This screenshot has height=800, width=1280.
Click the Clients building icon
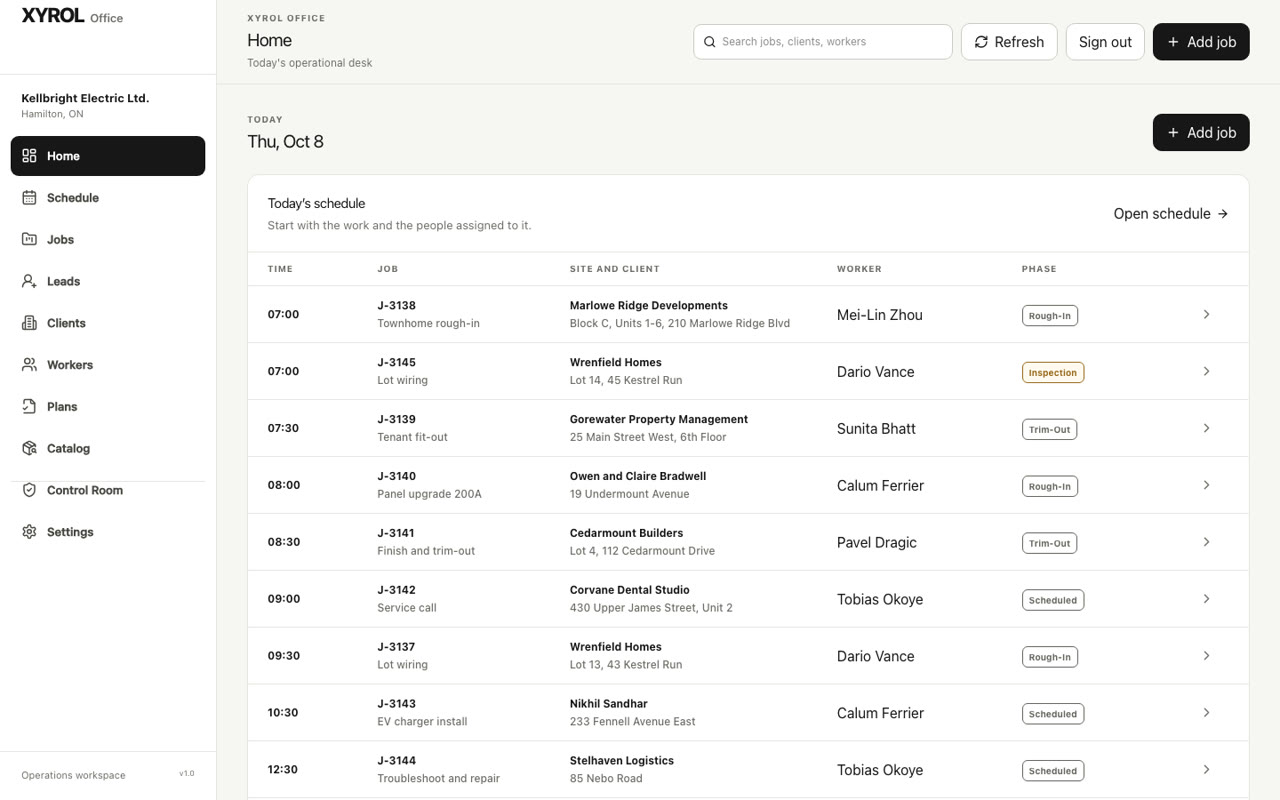29,323
